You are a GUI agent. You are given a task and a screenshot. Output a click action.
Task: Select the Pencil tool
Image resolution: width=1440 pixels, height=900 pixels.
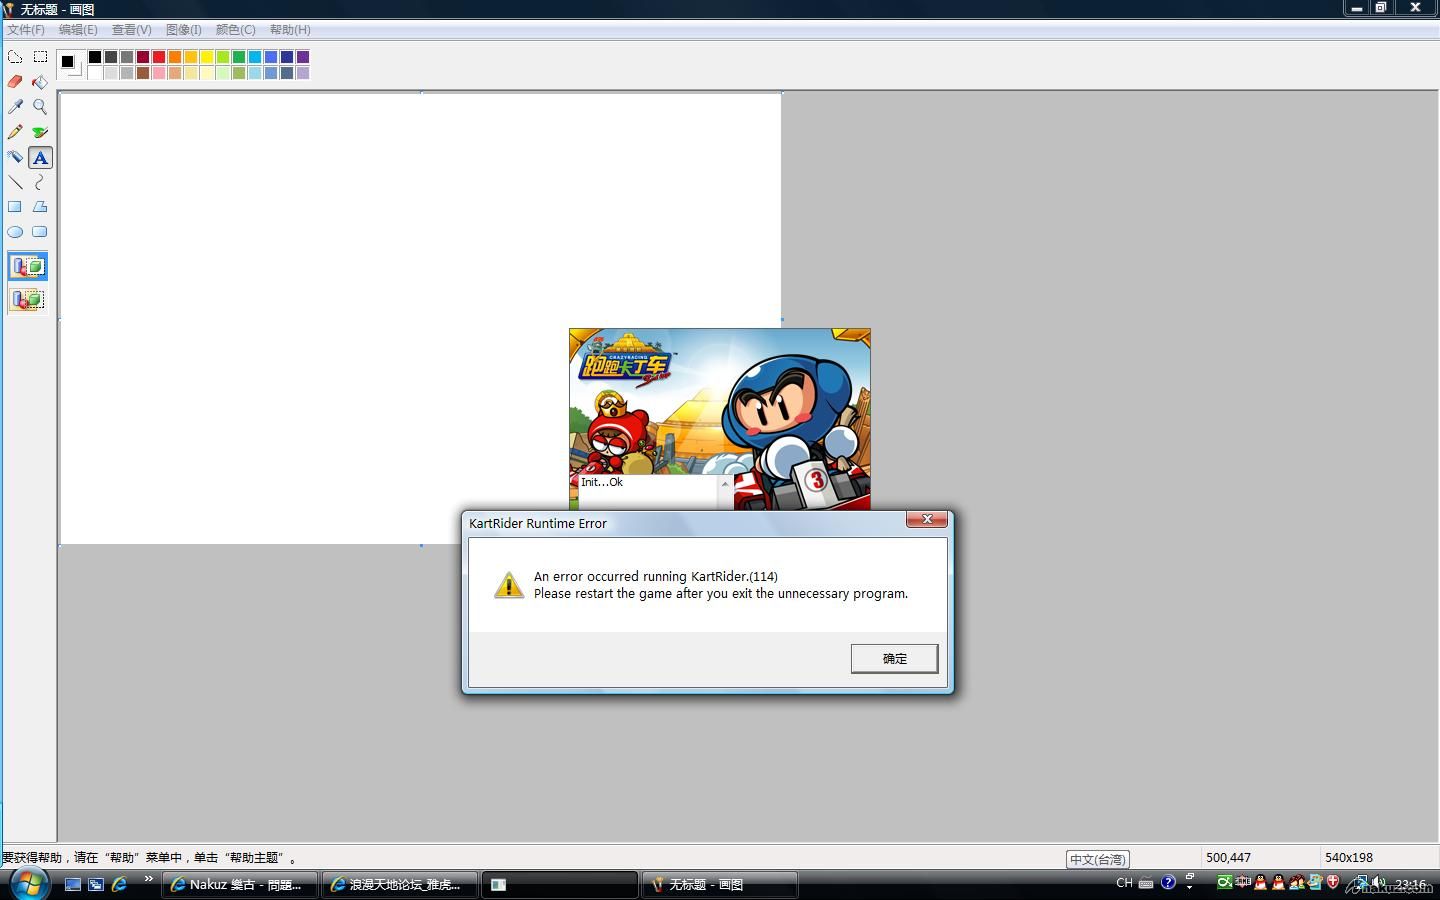tap(15, 132)
